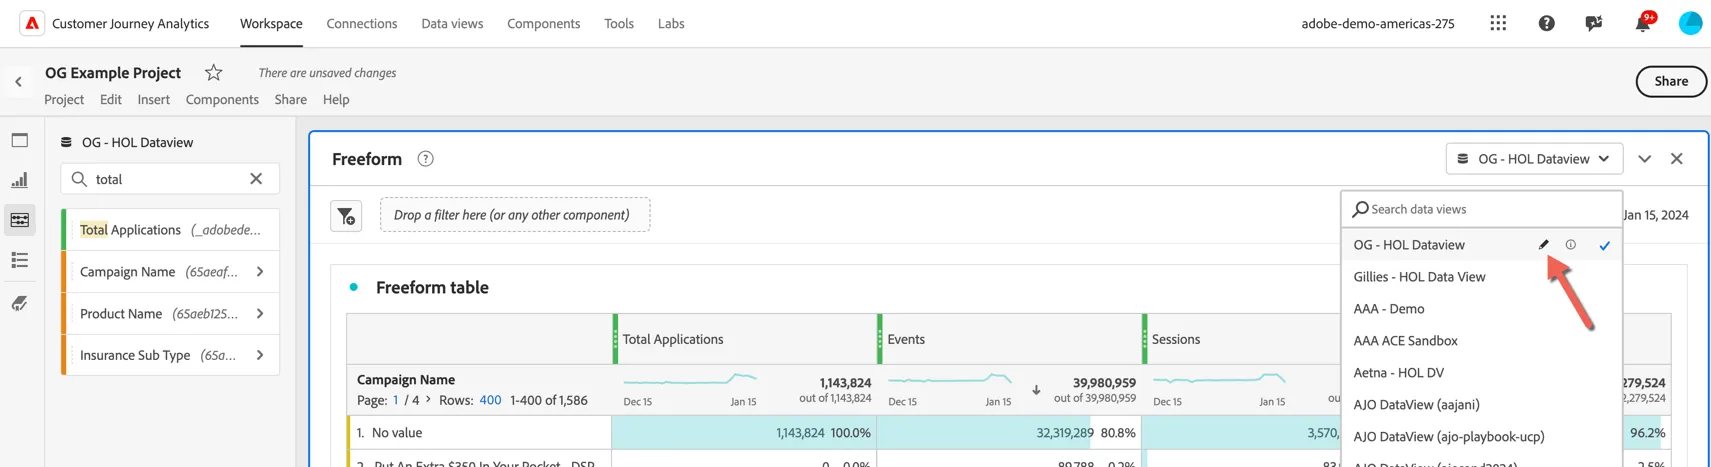Click the Freeform table title
Screen dimensions: 1711x467
[432, 287]
